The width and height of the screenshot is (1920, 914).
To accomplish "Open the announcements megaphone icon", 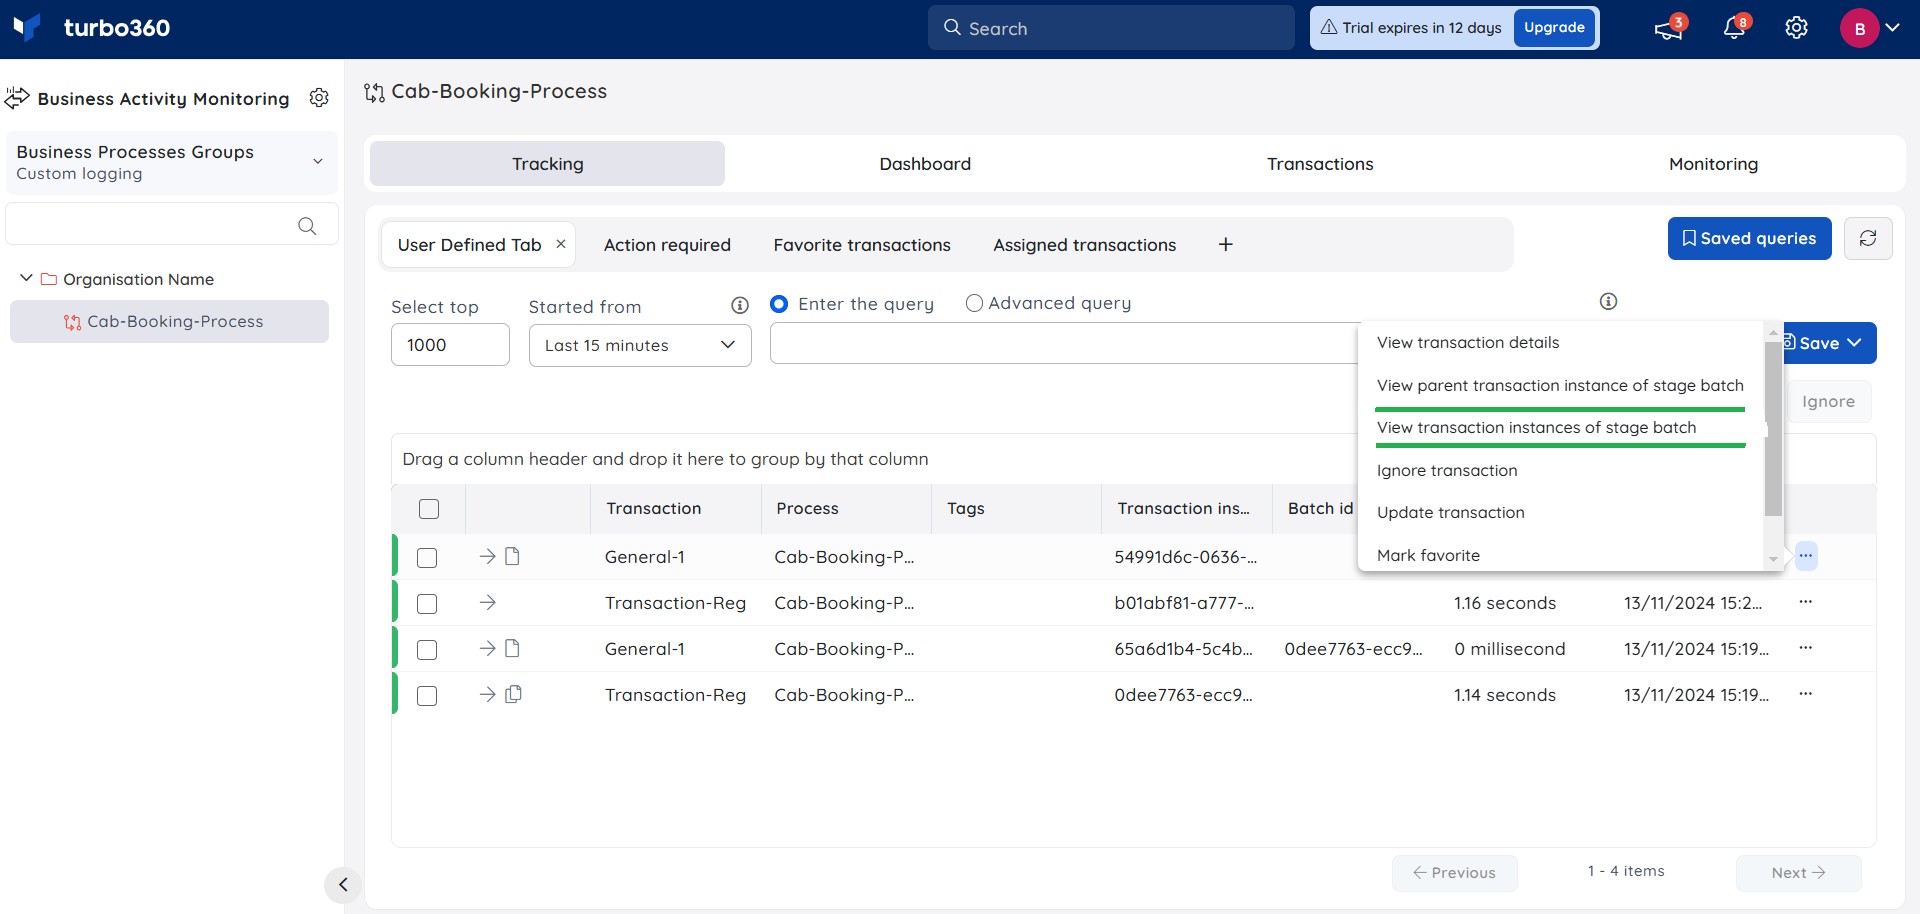I will (x=1668, y=29).
